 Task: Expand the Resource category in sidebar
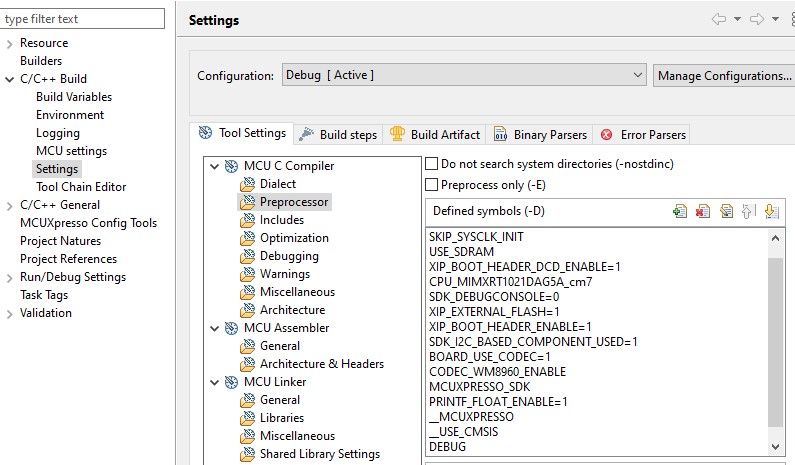pos(9,43)
